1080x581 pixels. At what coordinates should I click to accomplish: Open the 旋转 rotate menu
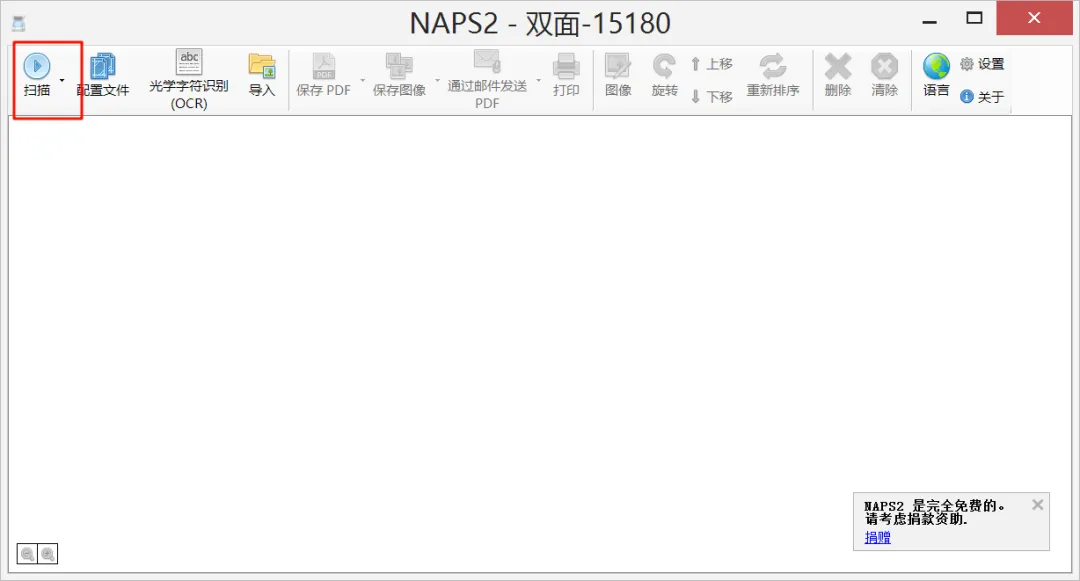pos(665,75)
